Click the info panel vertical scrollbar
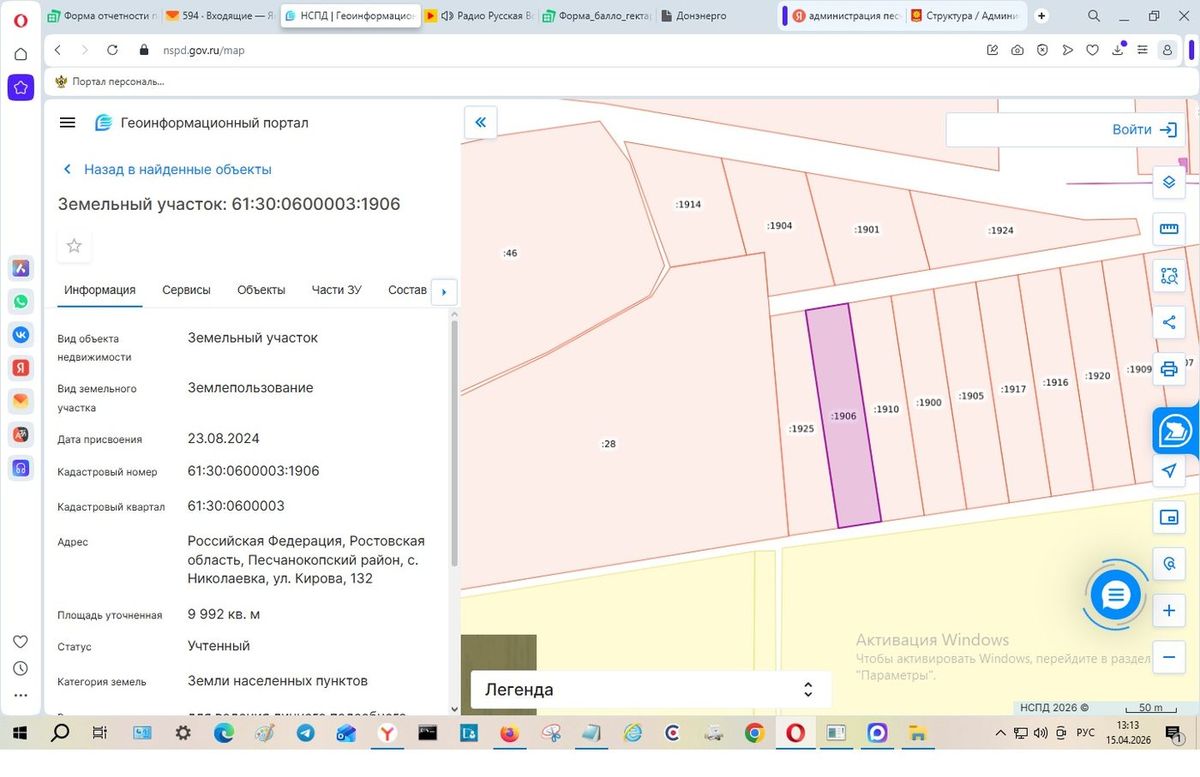1200x777 pixels. pos(455,444)
